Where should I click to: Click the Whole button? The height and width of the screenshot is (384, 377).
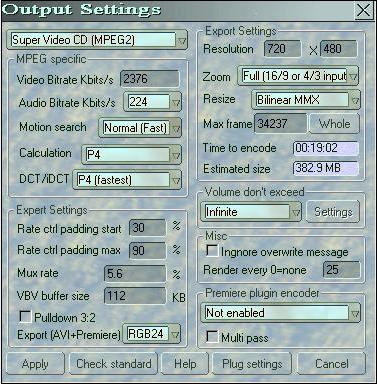(x=335, y=124)
